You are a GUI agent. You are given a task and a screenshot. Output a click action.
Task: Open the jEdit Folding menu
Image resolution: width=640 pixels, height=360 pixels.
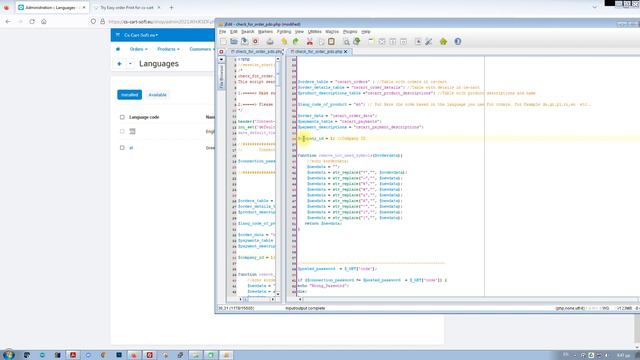[x=284, y=31]
